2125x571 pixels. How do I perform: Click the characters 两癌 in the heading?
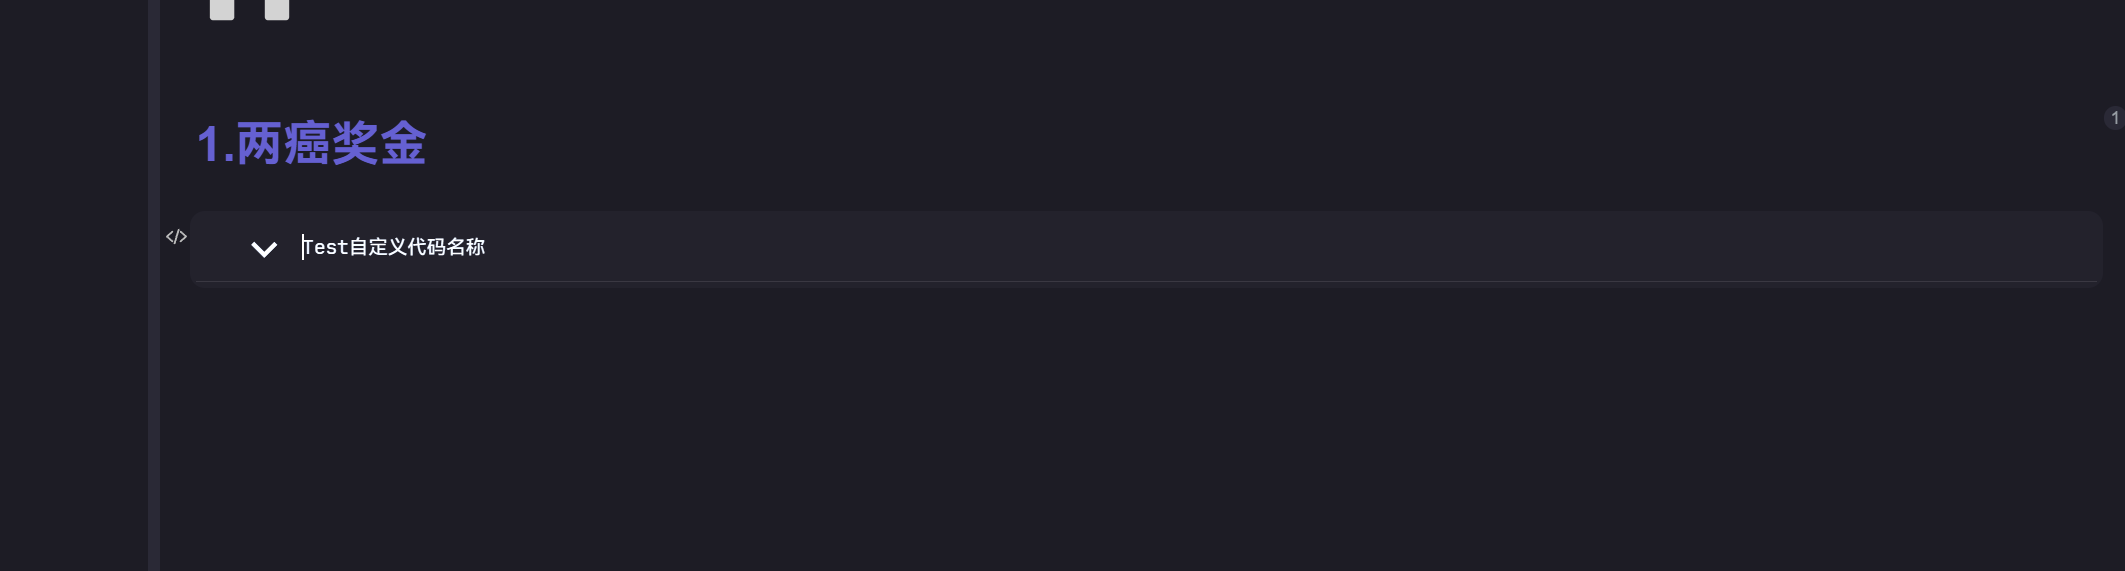[284, 144]
